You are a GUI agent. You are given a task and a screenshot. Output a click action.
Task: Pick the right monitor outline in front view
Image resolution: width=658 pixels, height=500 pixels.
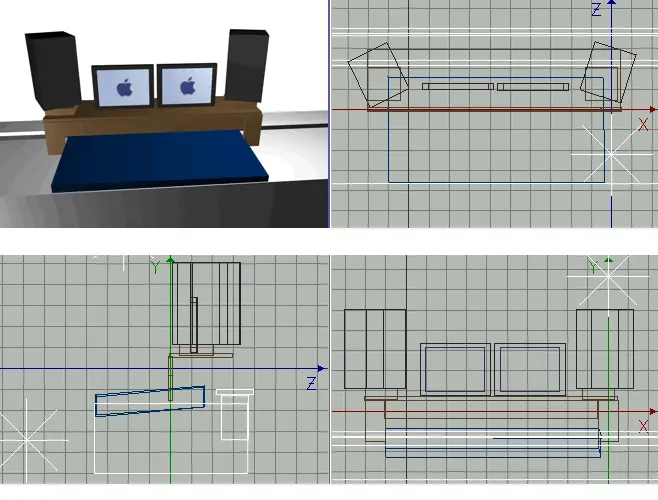click(530, 369)
